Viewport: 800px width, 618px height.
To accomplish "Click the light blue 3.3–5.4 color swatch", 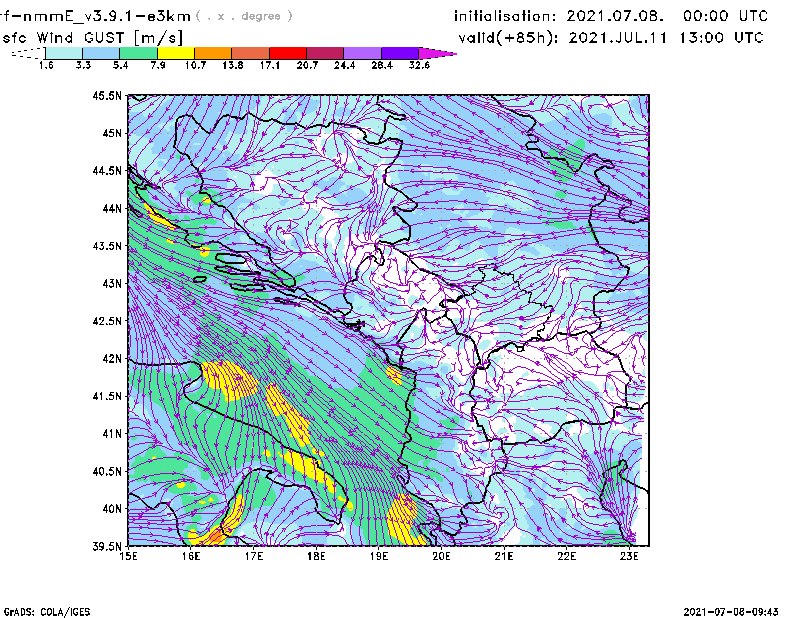I will (101, 53).
